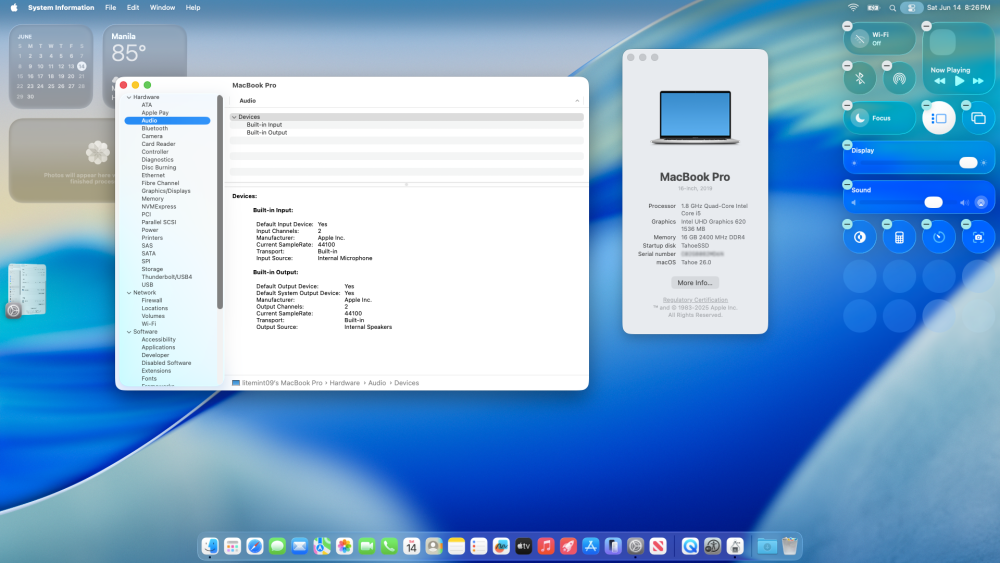This screenshot has width=1000, height=563.
Task: Click the battery status menu bar icon
Action: point(873,8)
